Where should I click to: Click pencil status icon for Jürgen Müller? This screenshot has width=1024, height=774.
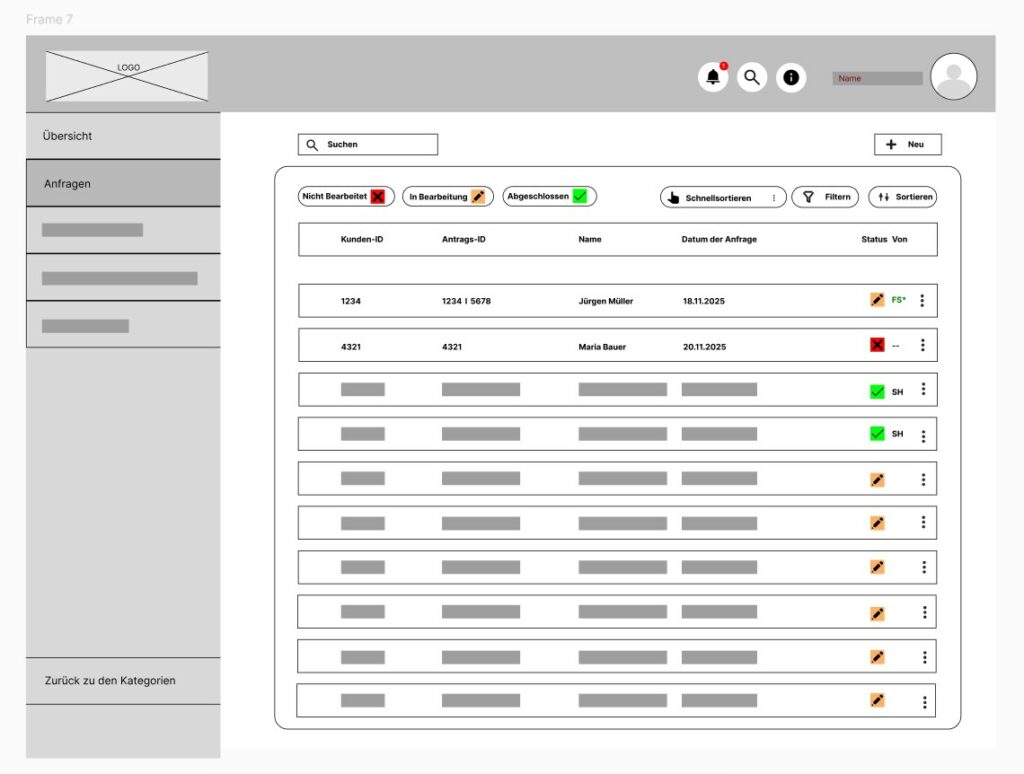tap(877, 300)
